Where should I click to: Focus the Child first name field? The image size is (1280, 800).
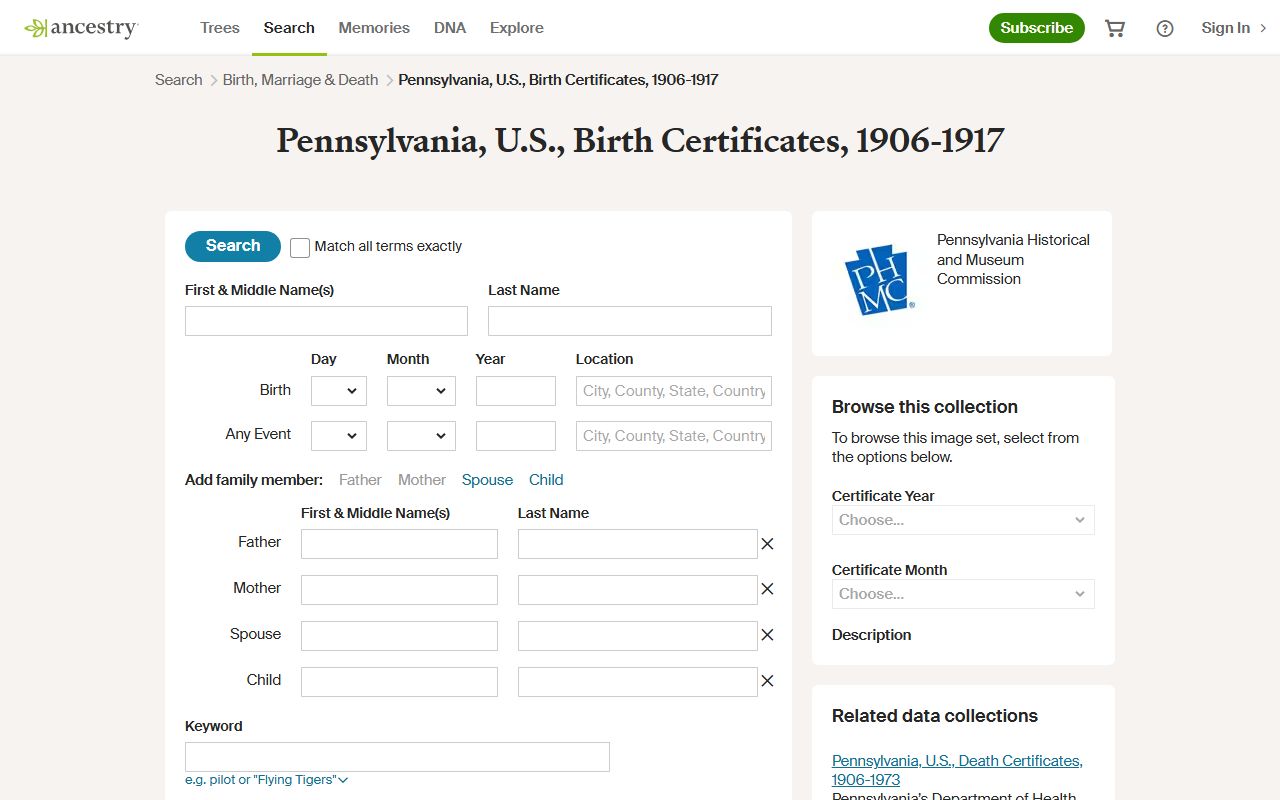[399, 682]
